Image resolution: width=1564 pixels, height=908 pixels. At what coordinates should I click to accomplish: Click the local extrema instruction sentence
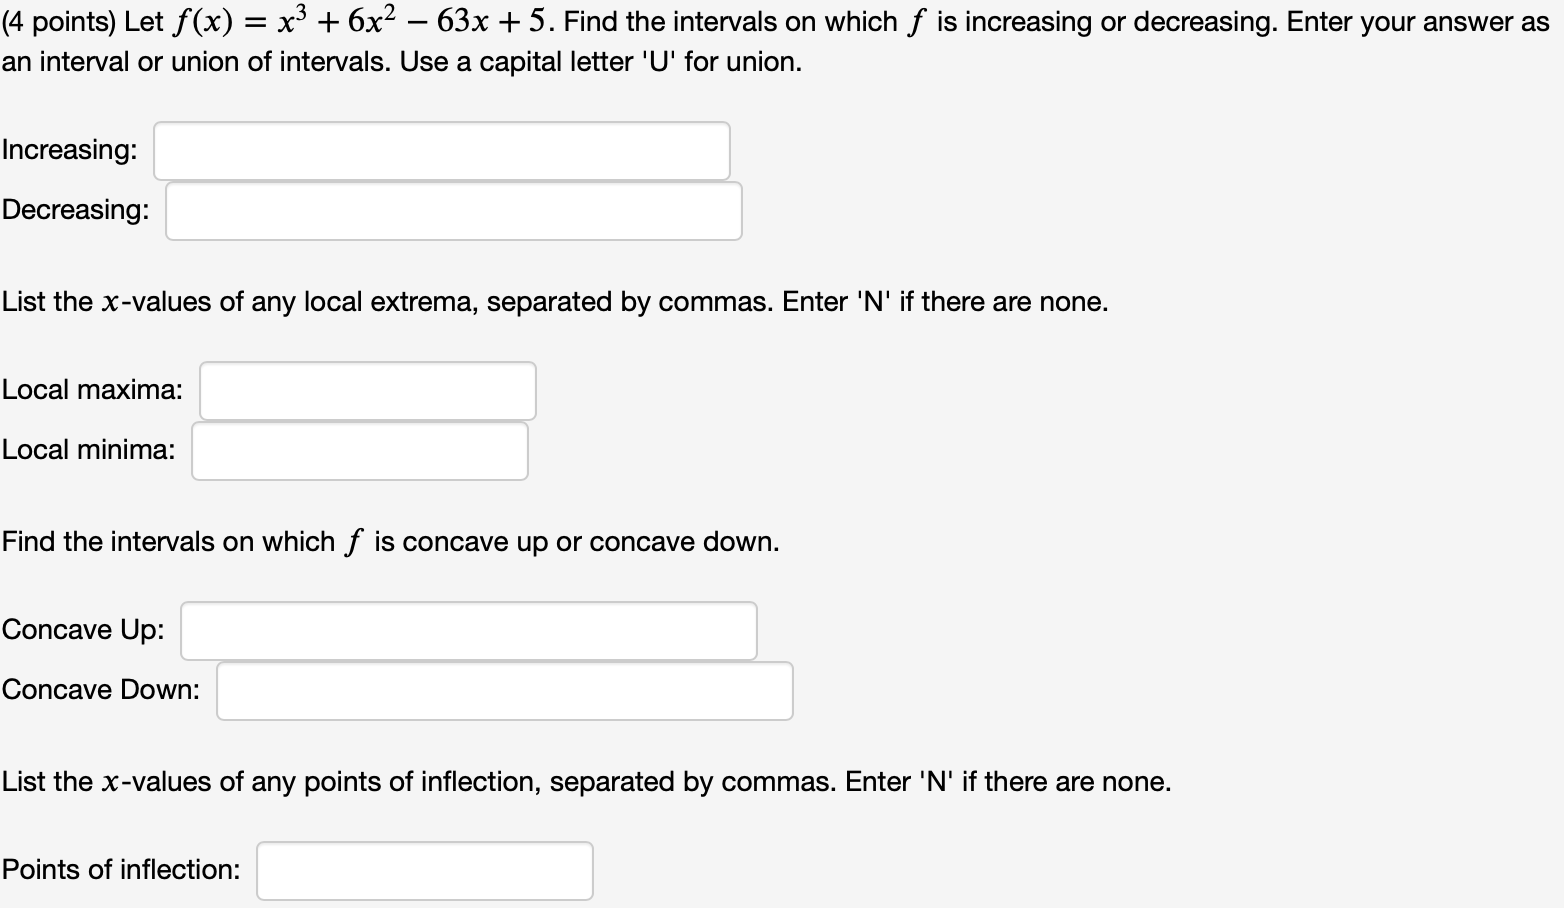point(555,301)
